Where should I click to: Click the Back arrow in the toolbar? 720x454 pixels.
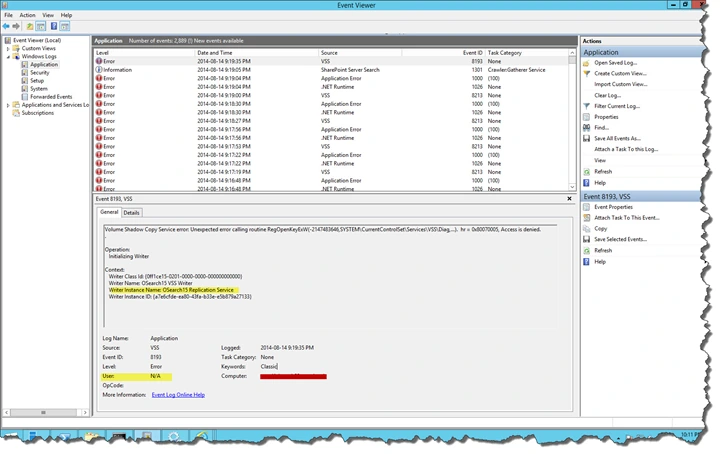pos(6,26)
